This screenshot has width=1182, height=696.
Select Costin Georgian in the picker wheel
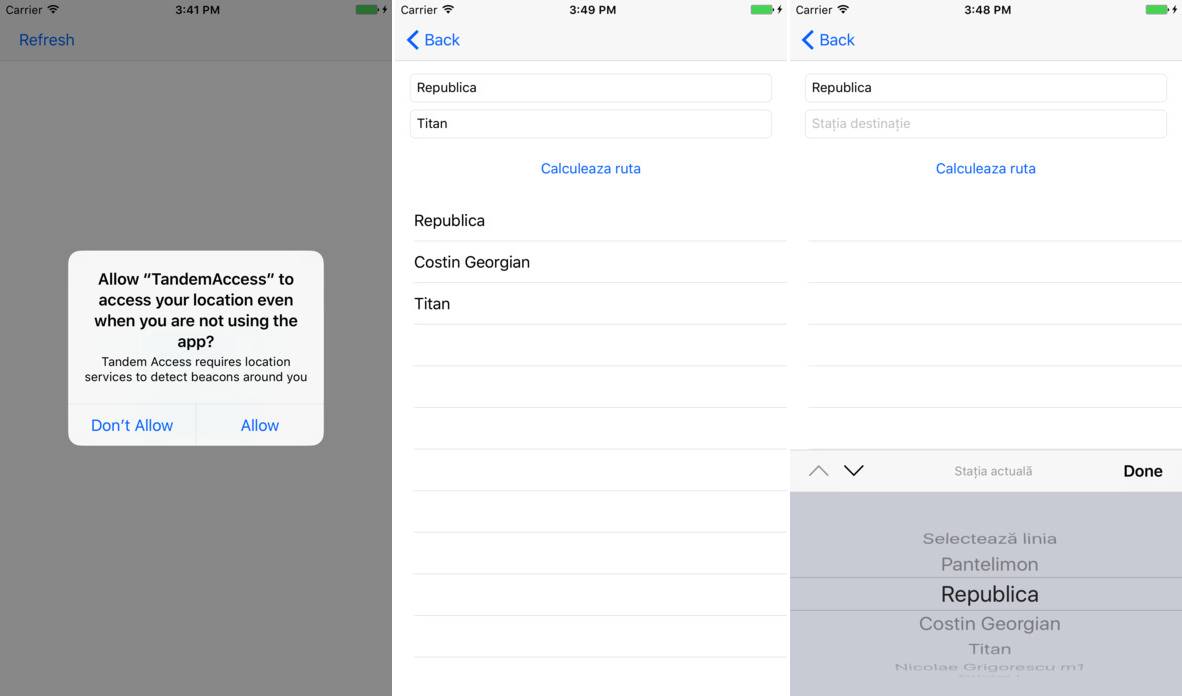pyautogui.click(x=989, y=624)
